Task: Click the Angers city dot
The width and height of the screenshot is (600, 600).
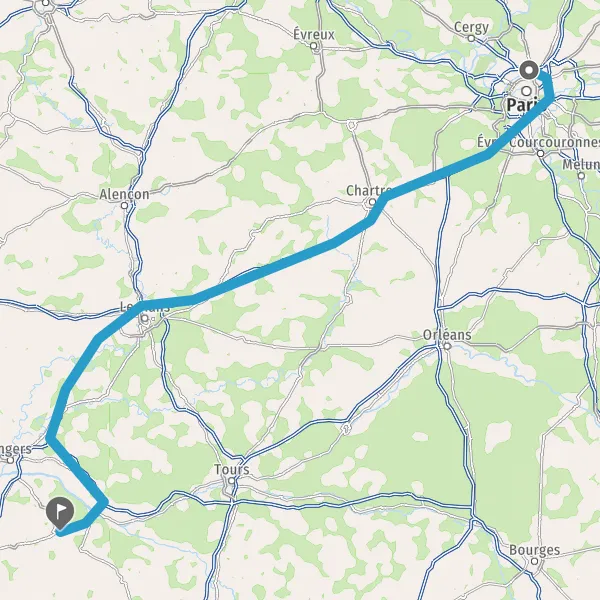Action: tap(10, 460)
